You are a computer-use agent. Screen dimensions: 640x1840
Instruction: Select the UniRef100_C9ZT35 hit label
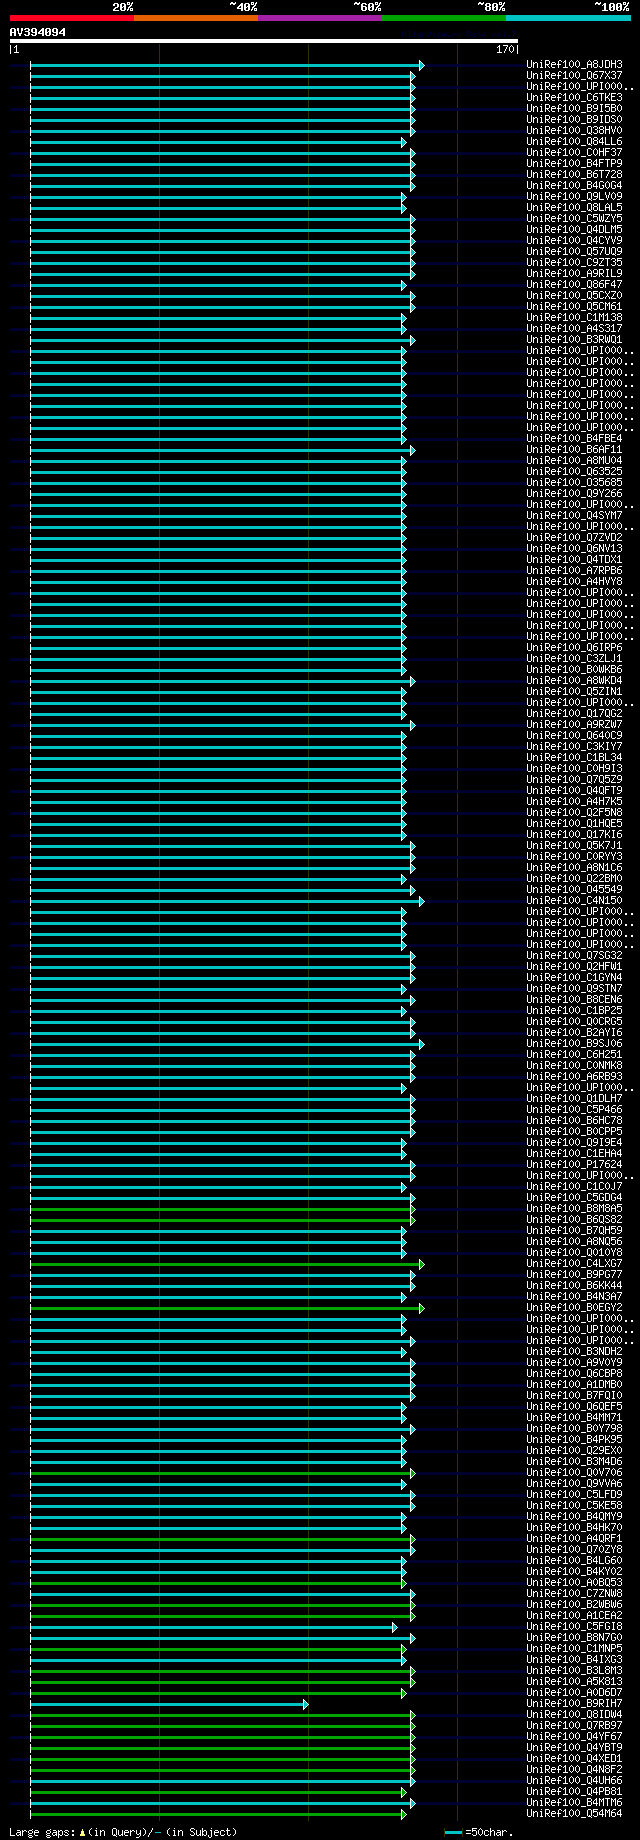(574, 263)
